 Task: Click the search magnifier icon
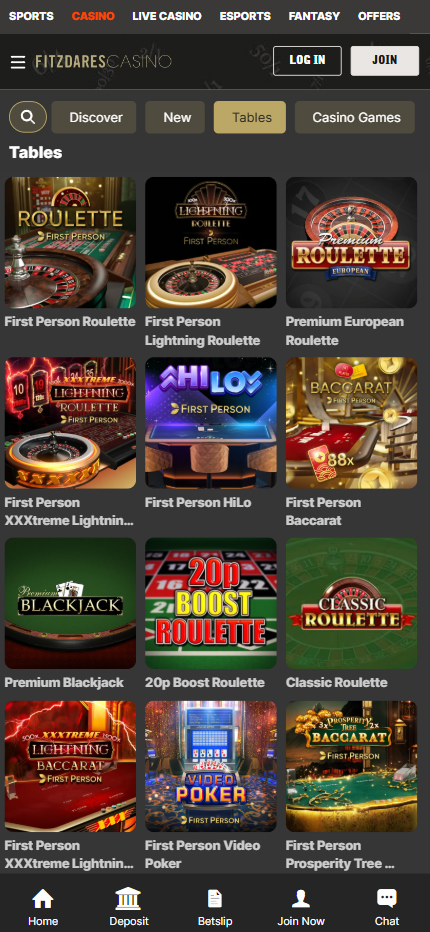pos(27,117)
